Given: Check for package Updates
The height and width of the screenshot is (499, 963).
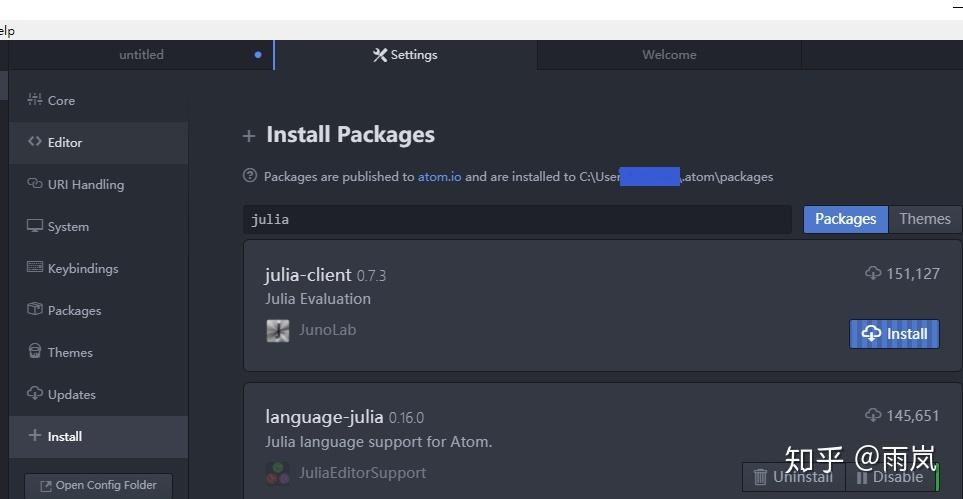Looking at the screenshot, I should [x=71, y=394].
